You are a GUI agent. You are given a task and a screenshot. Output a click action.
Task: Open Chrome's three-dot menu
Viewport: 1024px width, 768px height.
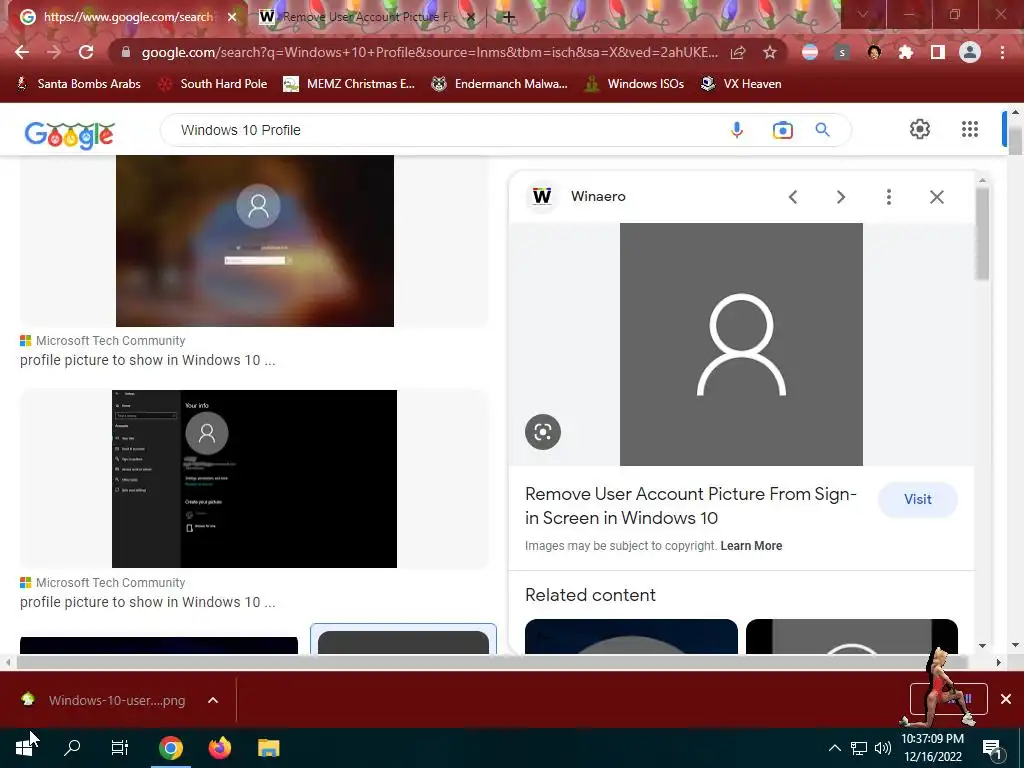(x=1002, y=52)
